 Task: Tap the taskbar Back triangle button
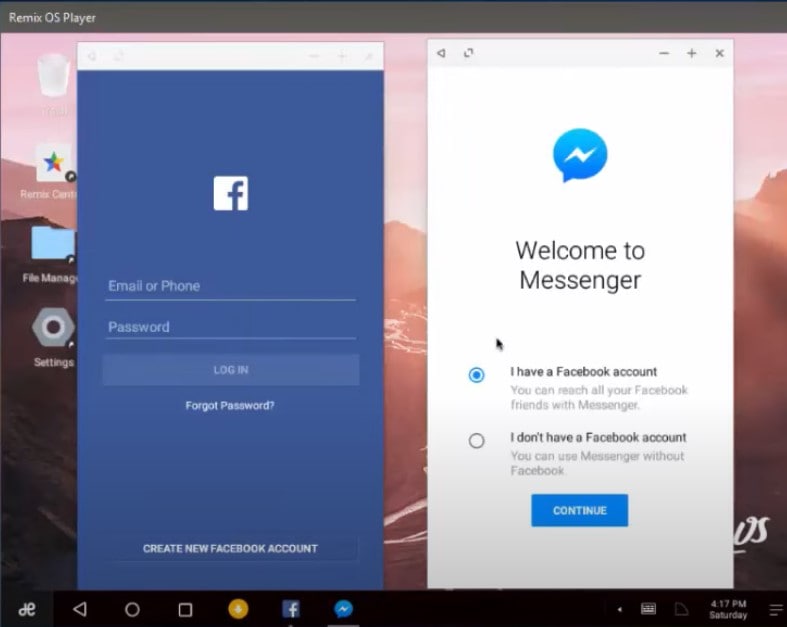tap(80, 609)
